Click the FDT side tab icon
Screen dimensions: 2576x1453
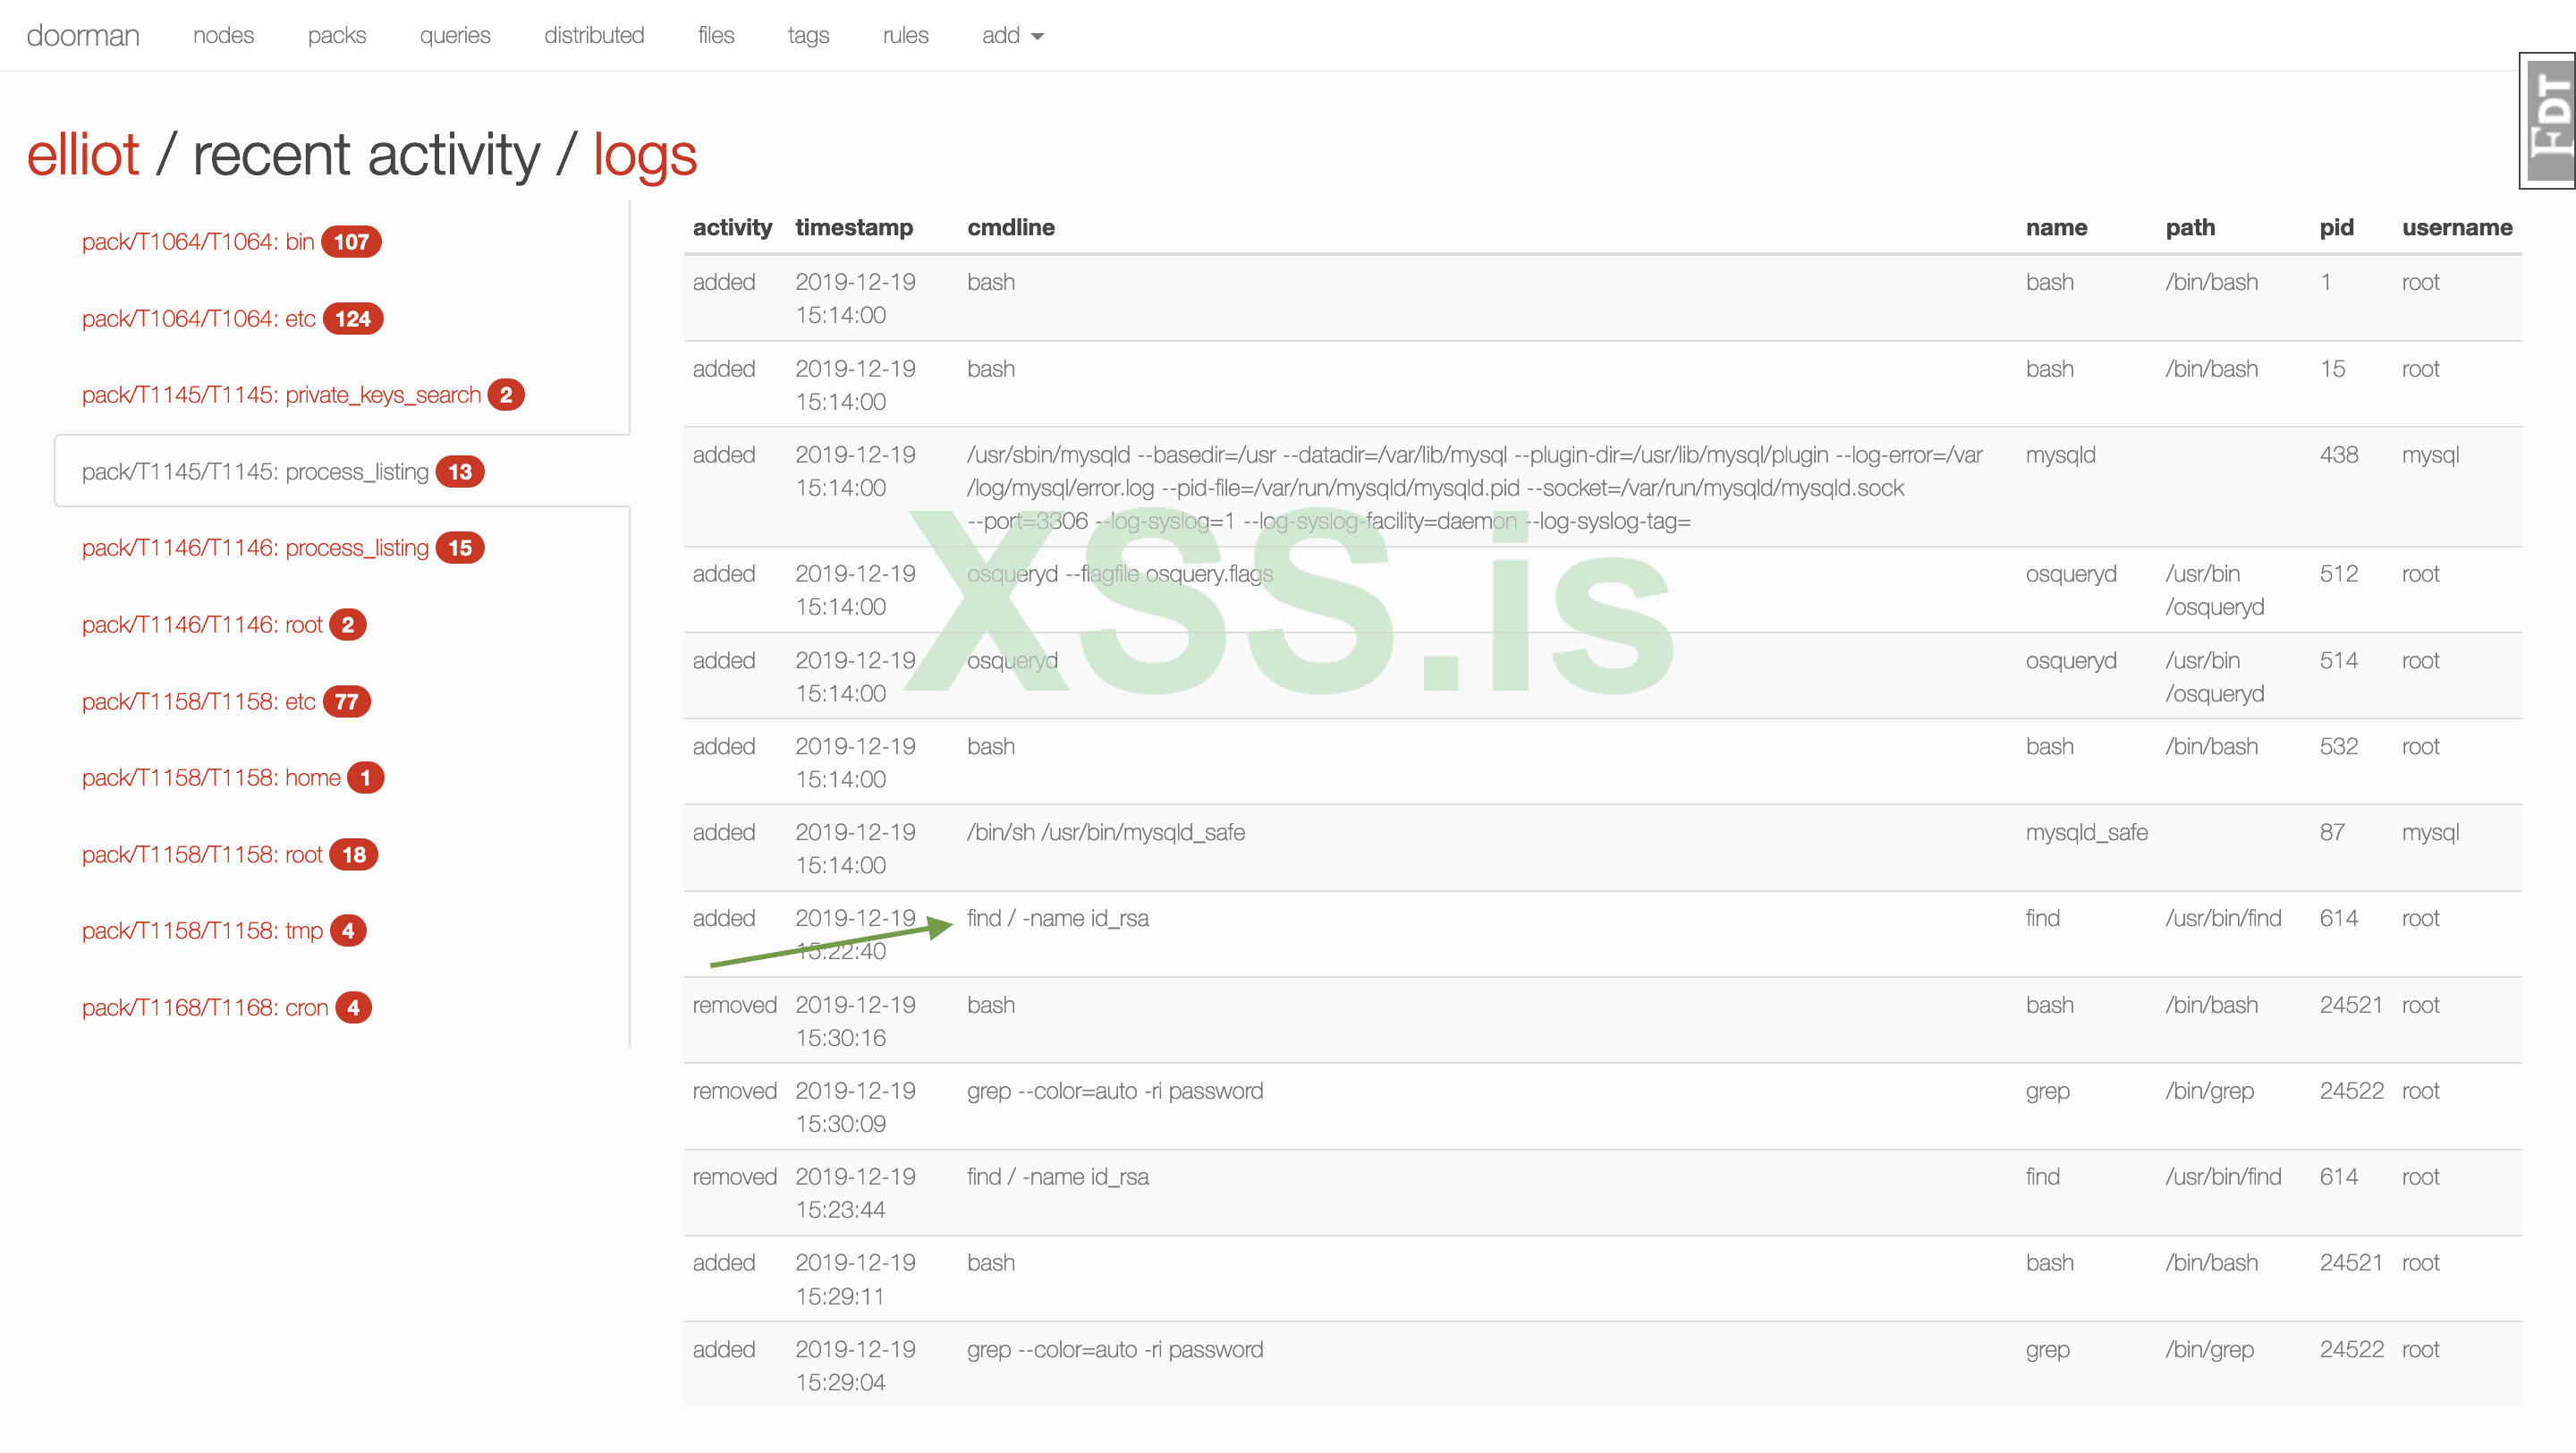click(x=2548, y=120)
